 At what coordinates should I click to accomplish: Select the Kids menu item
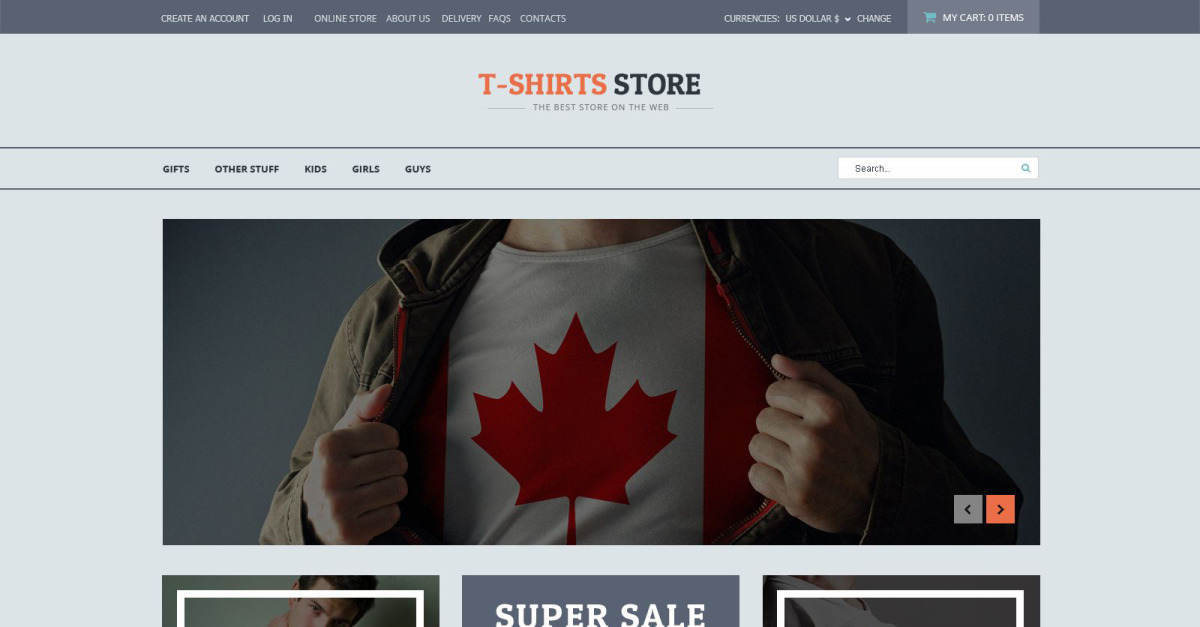316,169
